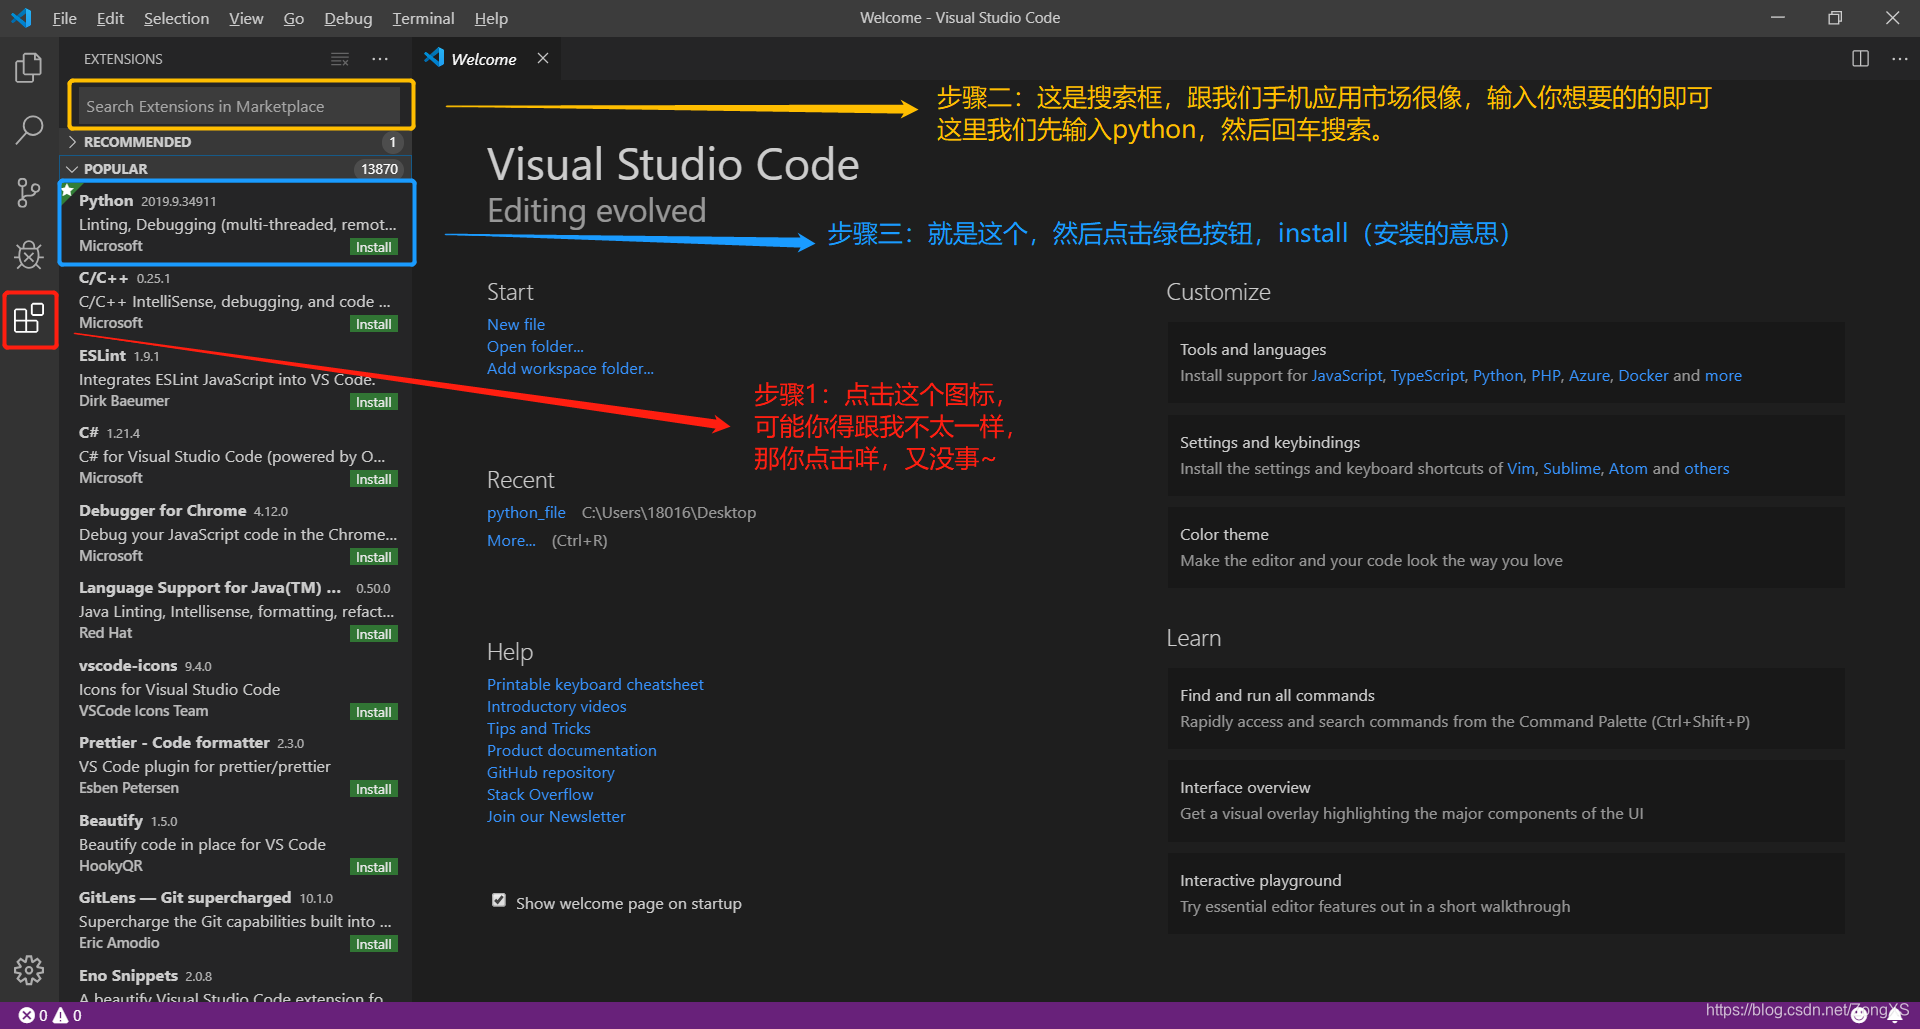Open recent python_file folder
Viewport: 1920px width, 1029px height.
[x=526, y=512]
